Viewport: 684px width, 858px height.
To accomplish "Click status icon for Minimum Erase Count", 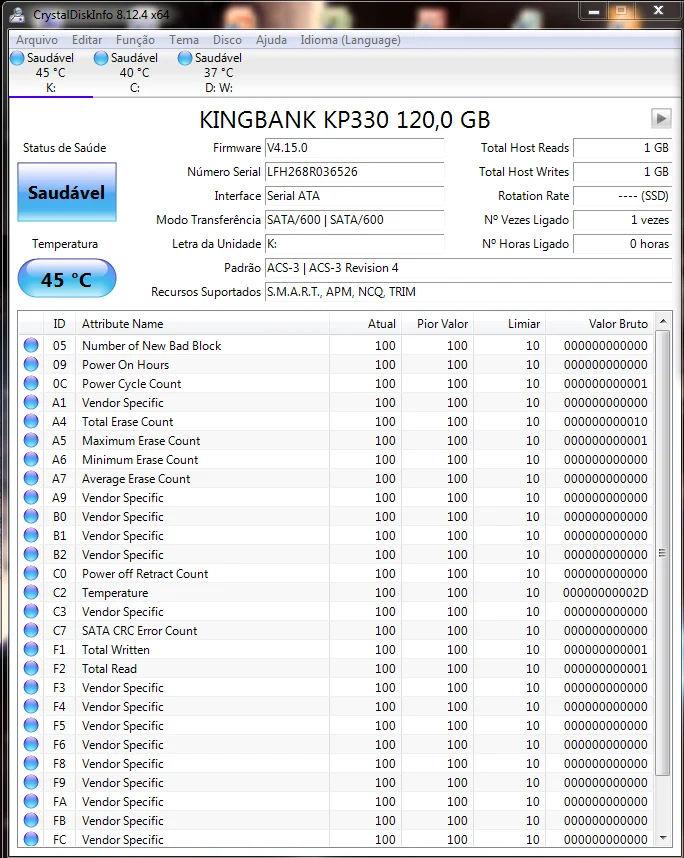I will pyautogui.click(x=31, y=459).
